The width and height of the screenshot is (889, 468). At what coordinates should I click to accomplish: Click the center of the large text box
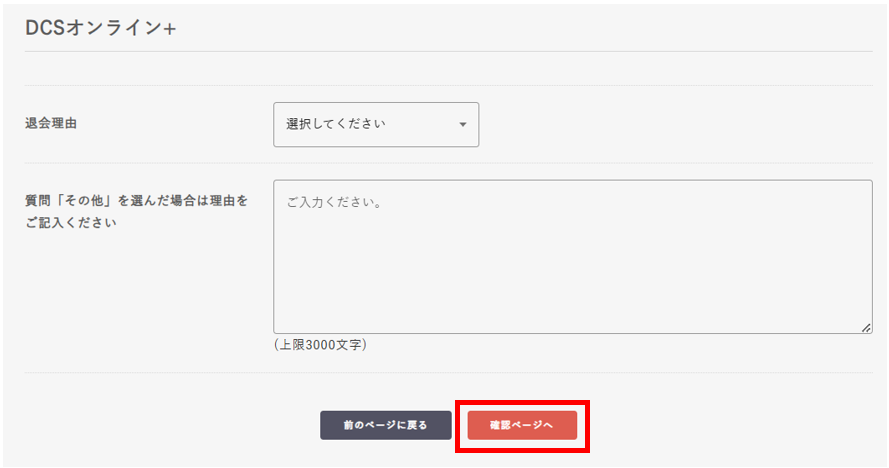pos(572,256)
